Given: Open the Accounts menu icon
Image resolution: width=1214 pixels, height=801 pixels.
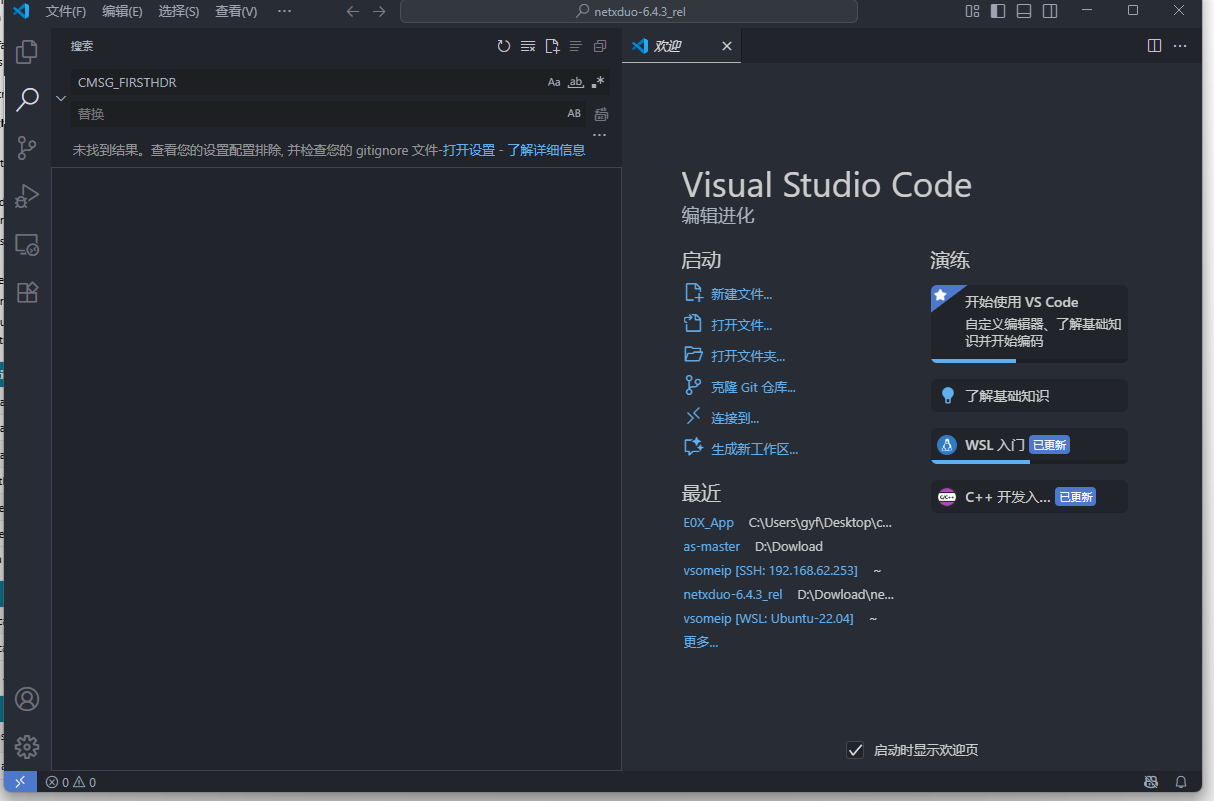Looking at the screenshot, I should (27, 699).
